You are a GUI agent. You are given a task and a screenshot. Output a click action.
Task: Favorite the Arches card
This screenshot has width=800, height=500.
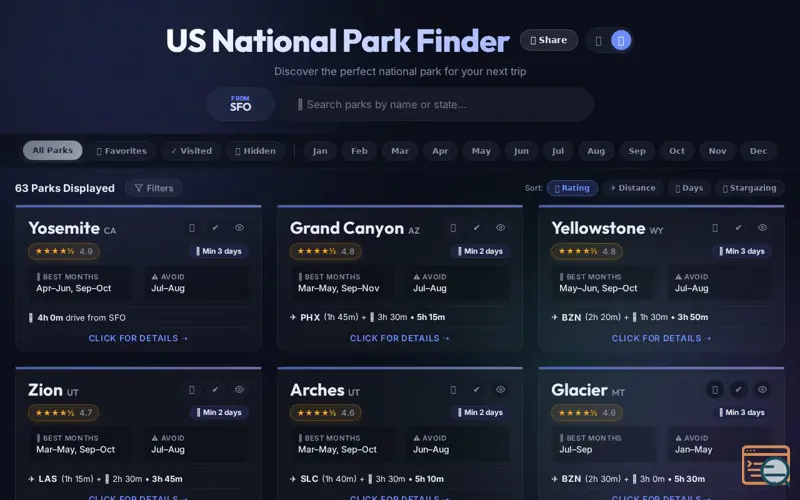click(x=453, y=390)
